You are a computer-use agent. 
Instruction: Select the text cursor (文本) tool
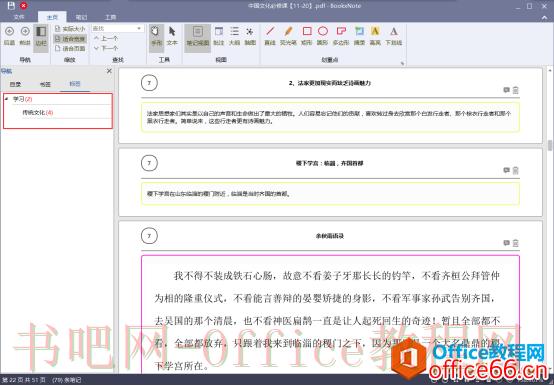(172, 36)
